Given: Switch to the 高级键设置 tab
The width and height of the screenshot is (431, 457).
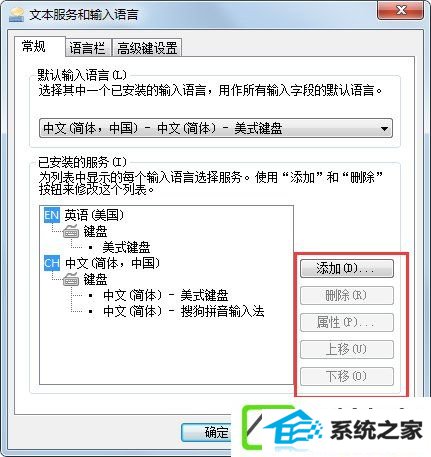Looking at the screenshot, I should tap(147, 48).
